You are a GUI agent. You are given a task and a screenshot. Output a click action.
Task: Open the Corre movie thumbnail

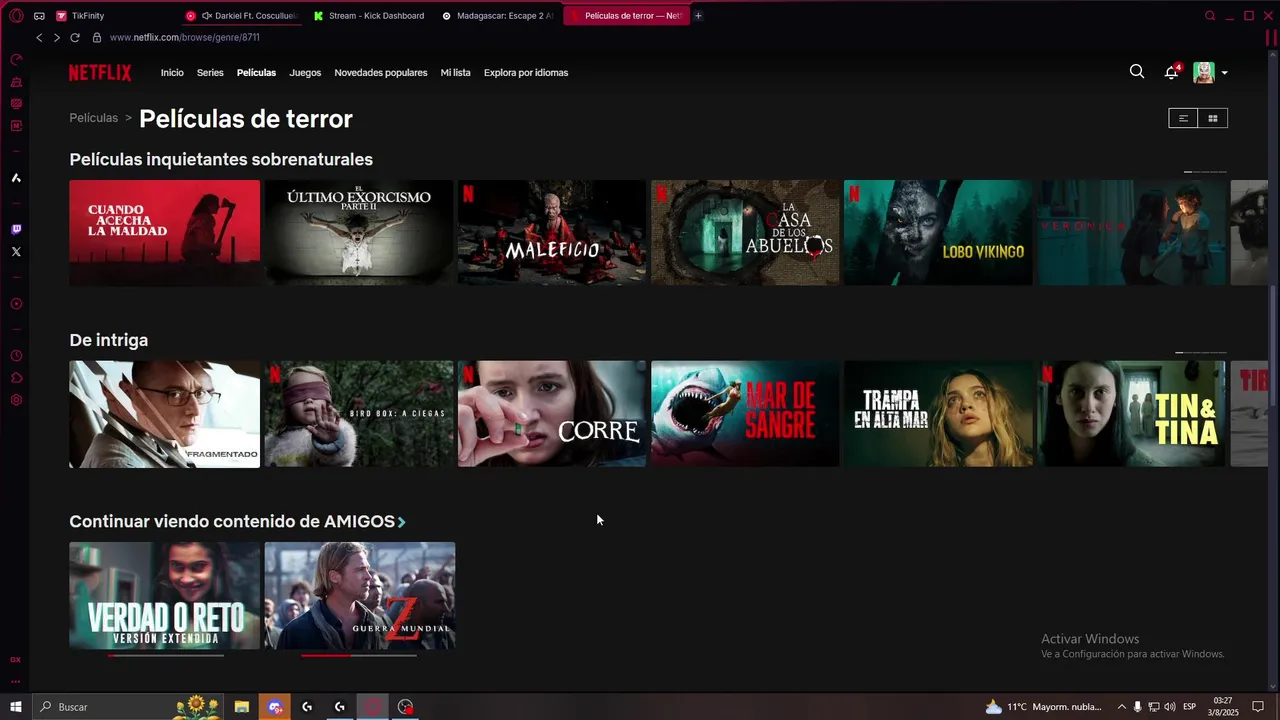[552, 414]
